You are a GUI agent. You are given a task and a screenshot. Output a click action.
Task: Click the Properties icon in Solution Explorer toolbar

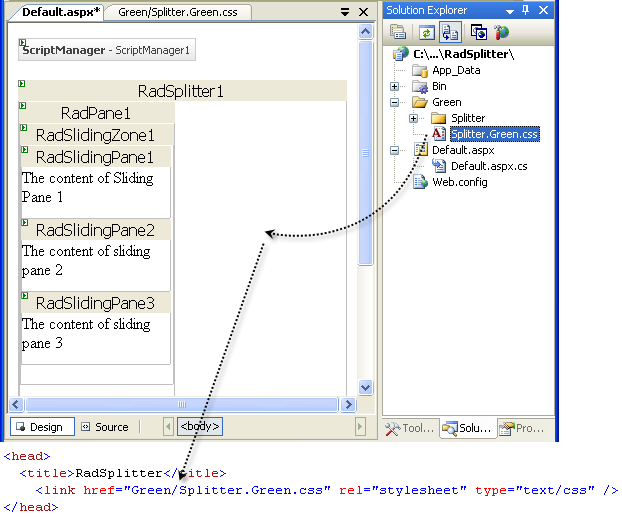[x=398, y=33]
